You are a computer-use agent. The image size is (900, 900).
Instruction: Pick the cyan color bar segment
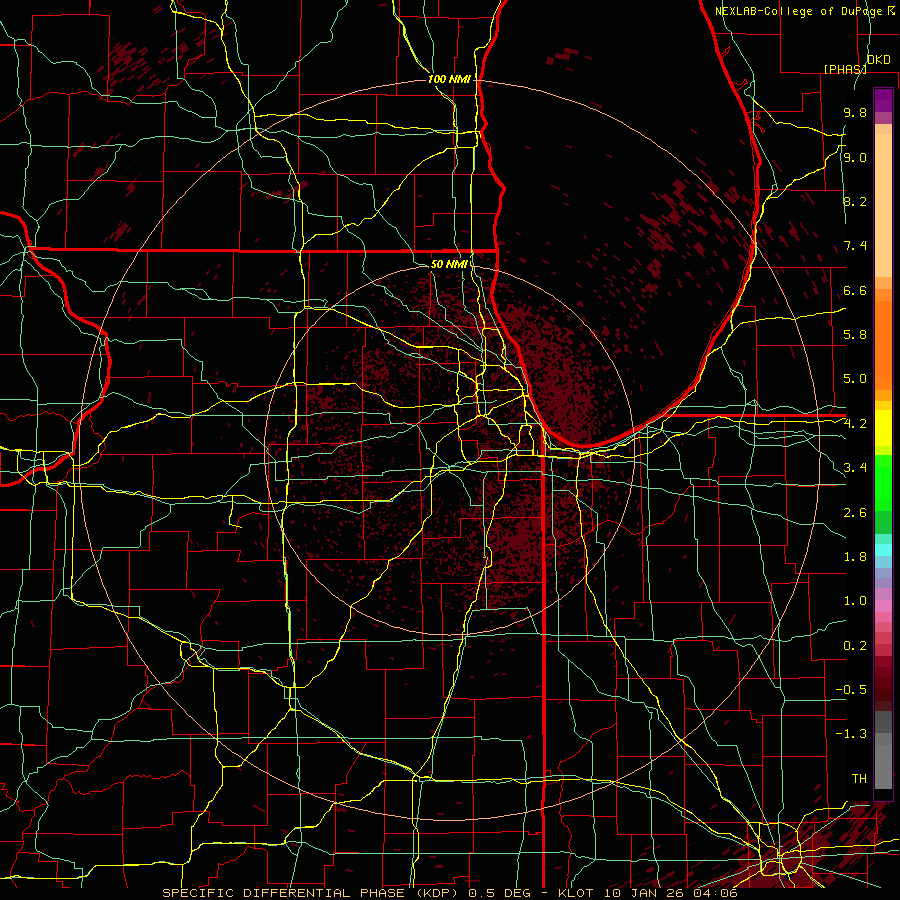pyautogui.click(x=883, y=550)
